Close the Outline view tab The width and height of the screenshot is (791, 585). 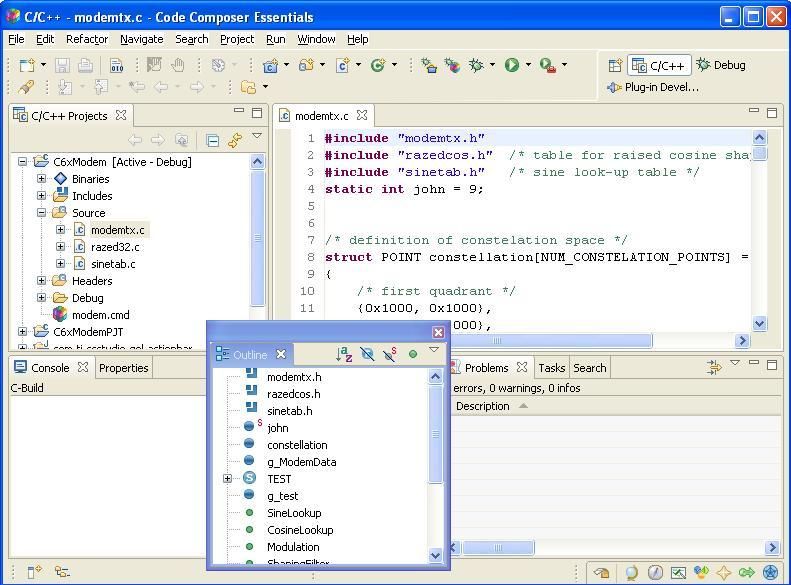pyautogui.click(x=281, y=354)
